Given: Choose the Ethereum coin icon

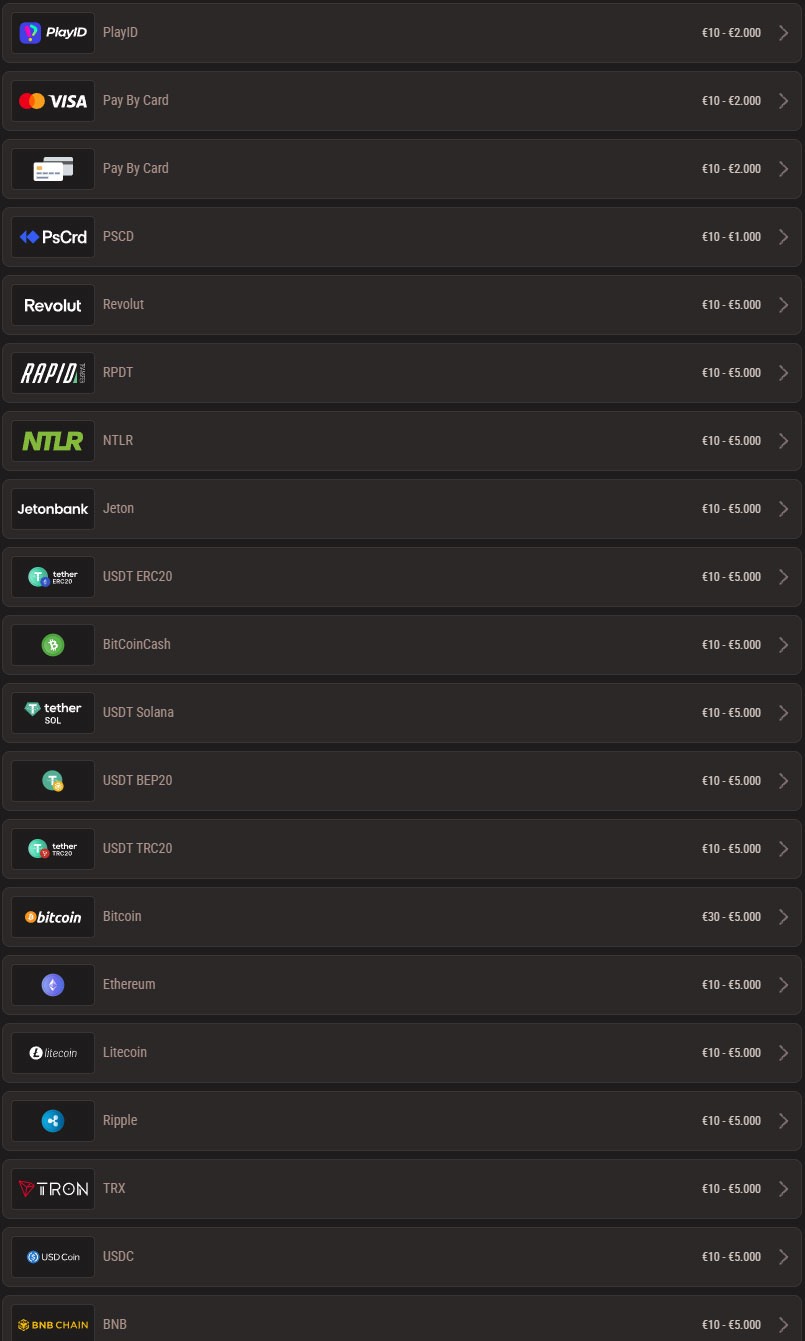Looking at the screenshot, I should [53, 985].
